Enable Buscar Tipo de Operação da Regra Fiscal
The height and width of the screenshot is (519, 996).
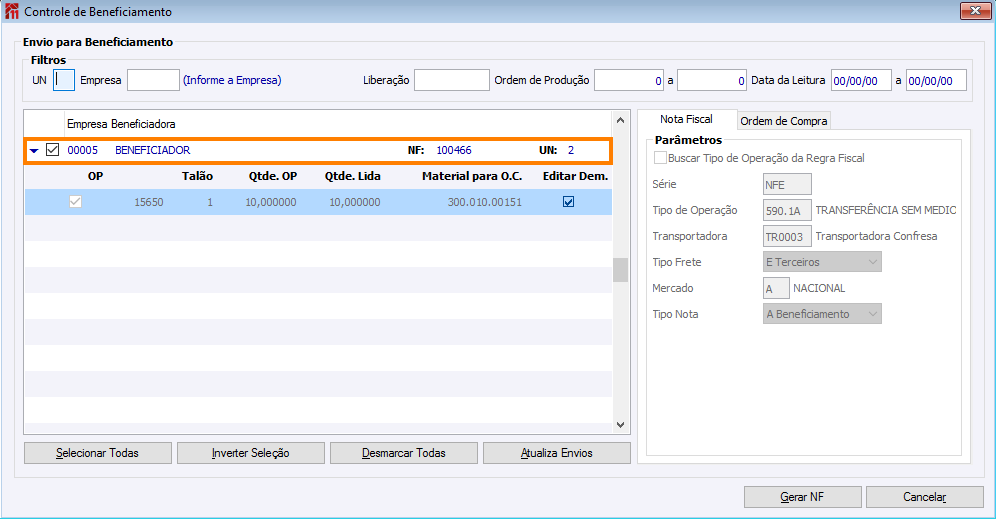click(661, 158)
